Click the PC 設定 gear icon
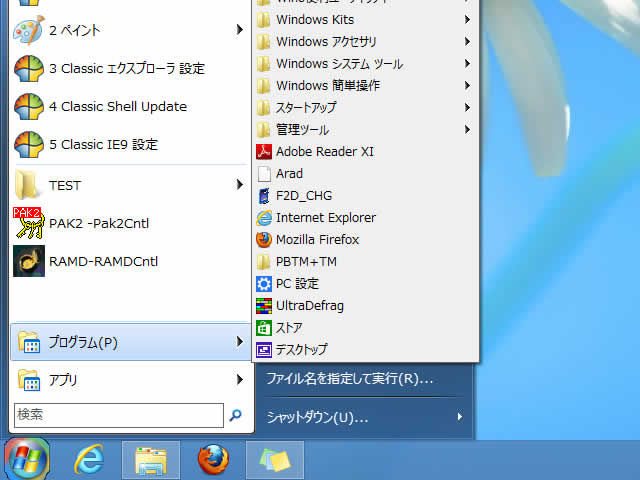Viewport: 640px width, 480px height. [x=264, y=284]
